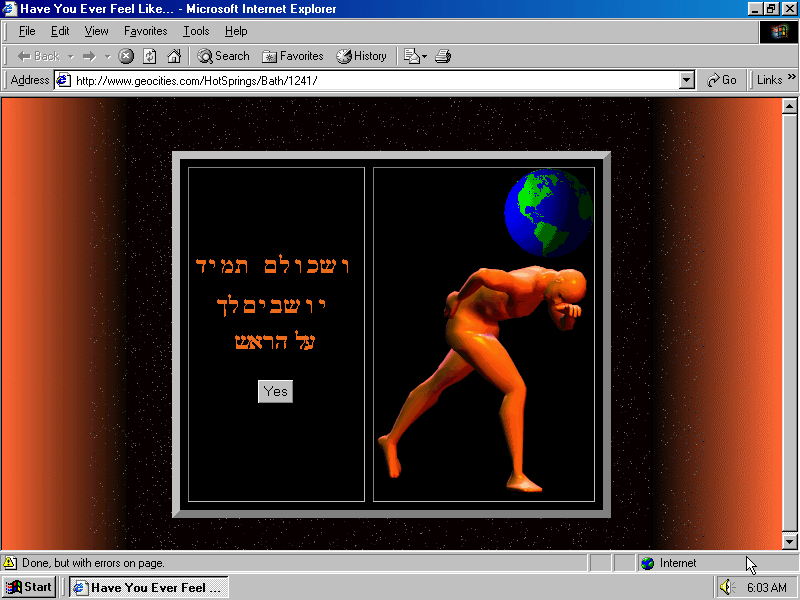Go to the Home page icon
Viewport: 800px width, 600px height.
pos(174,56)
